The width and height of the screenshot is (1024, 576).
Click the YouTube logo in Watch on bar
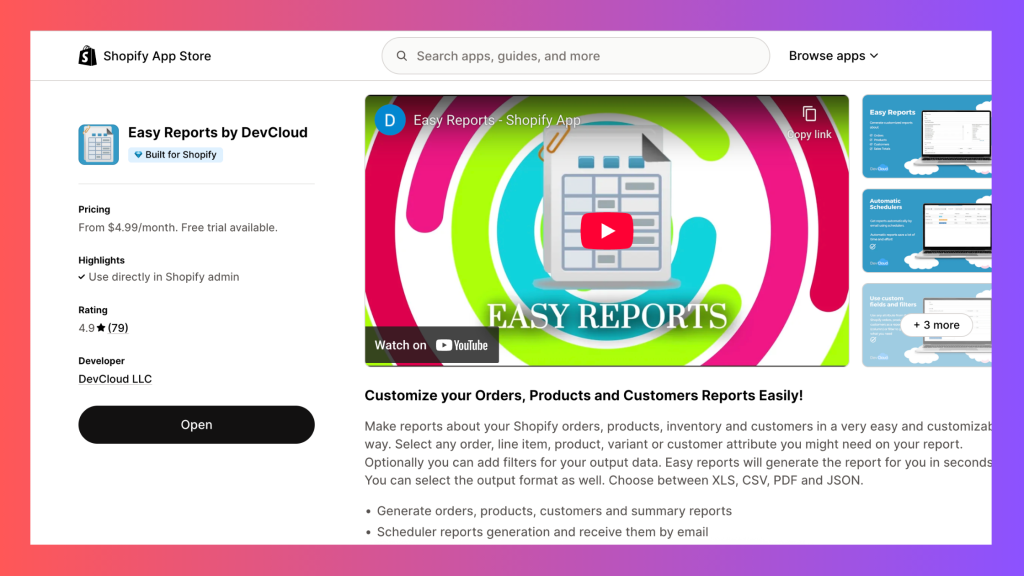tap(461, 345)
